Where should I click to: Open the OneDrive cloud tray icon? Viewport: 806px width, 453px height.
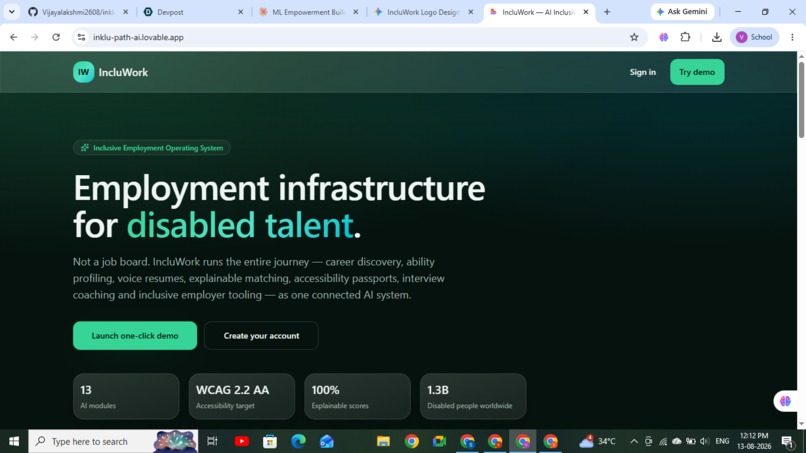677,441
